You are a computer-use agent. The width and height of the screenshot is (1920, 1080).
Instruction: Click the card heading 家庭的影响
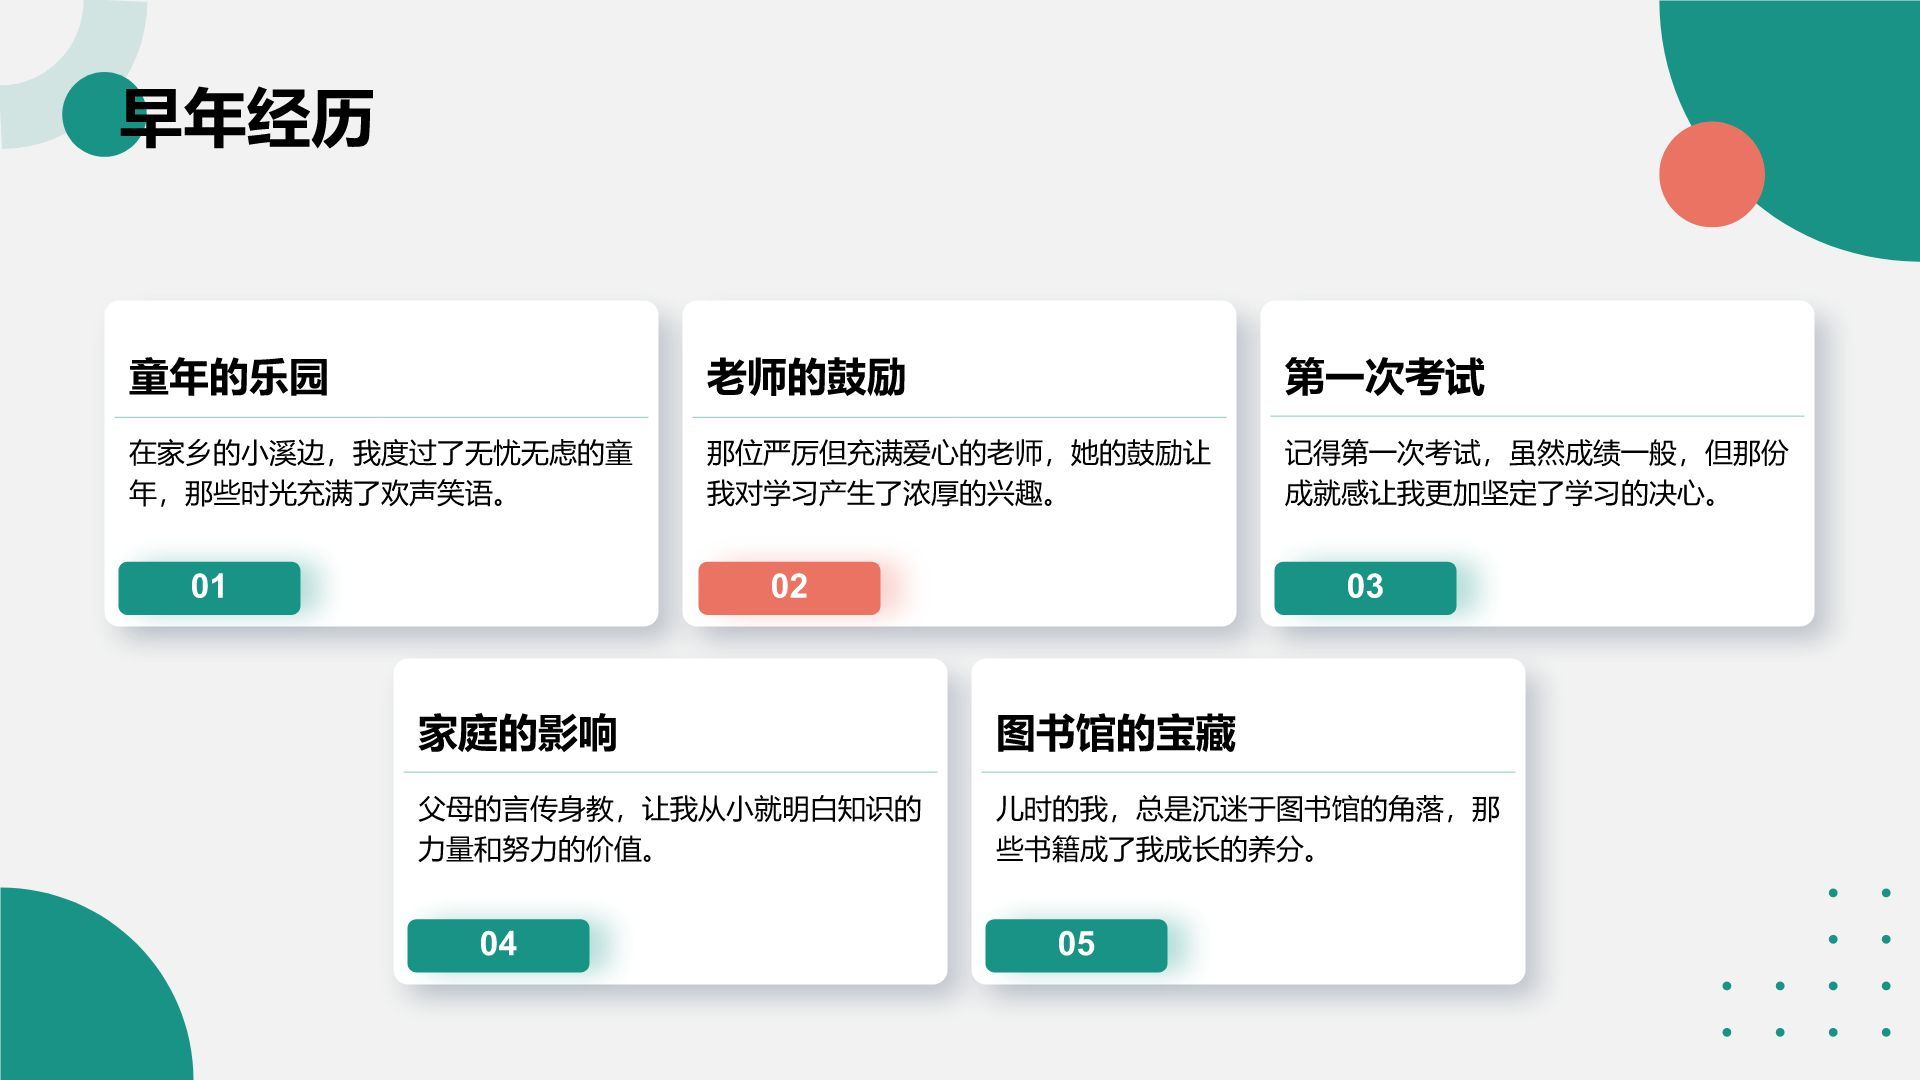(x=517, y=733)
